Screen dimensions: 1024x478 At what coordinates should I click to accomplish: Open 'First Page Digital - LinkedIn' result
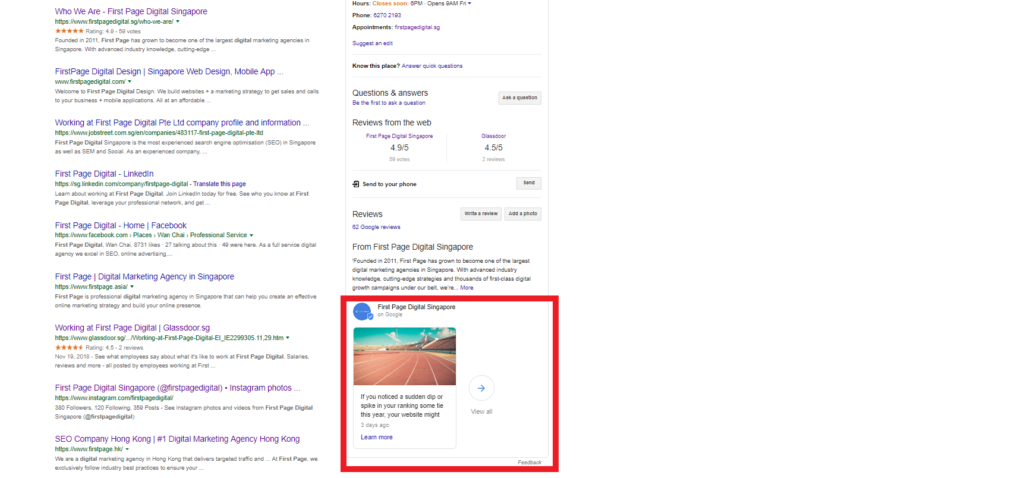[104, 174]
